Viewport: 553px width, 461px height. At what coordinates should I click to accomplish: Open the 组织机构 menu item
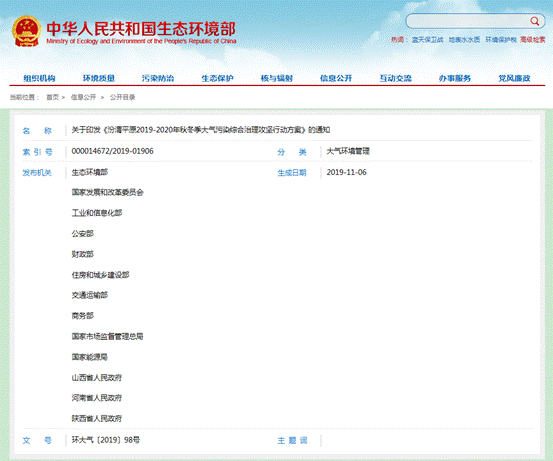39,78
